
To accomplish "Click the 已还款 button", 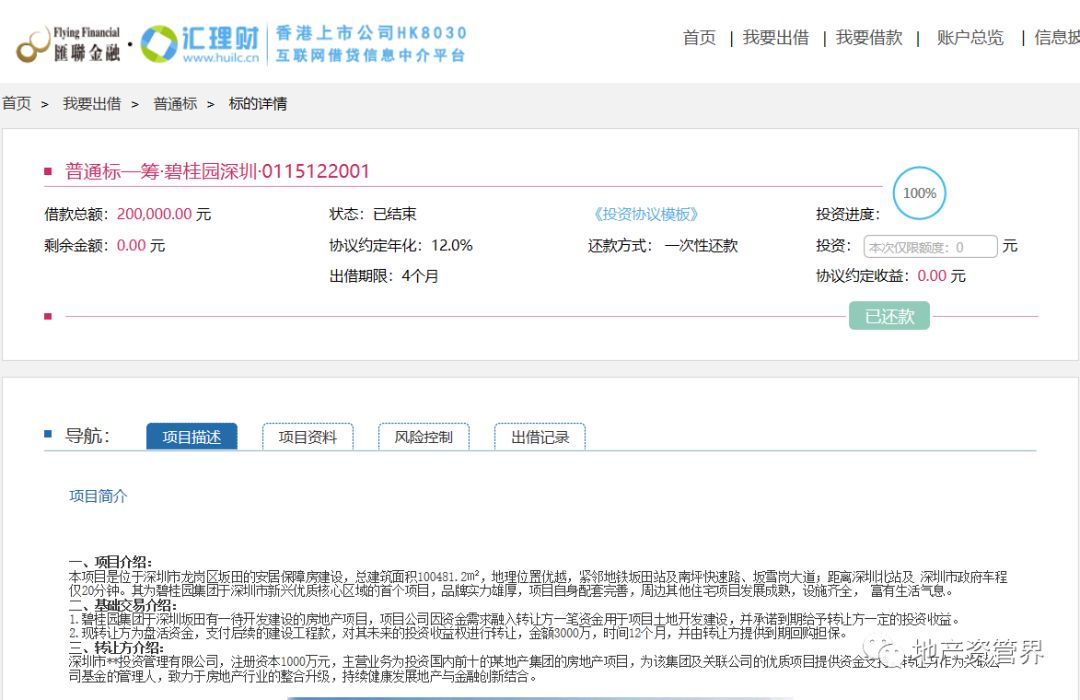I will click(889, 316).
